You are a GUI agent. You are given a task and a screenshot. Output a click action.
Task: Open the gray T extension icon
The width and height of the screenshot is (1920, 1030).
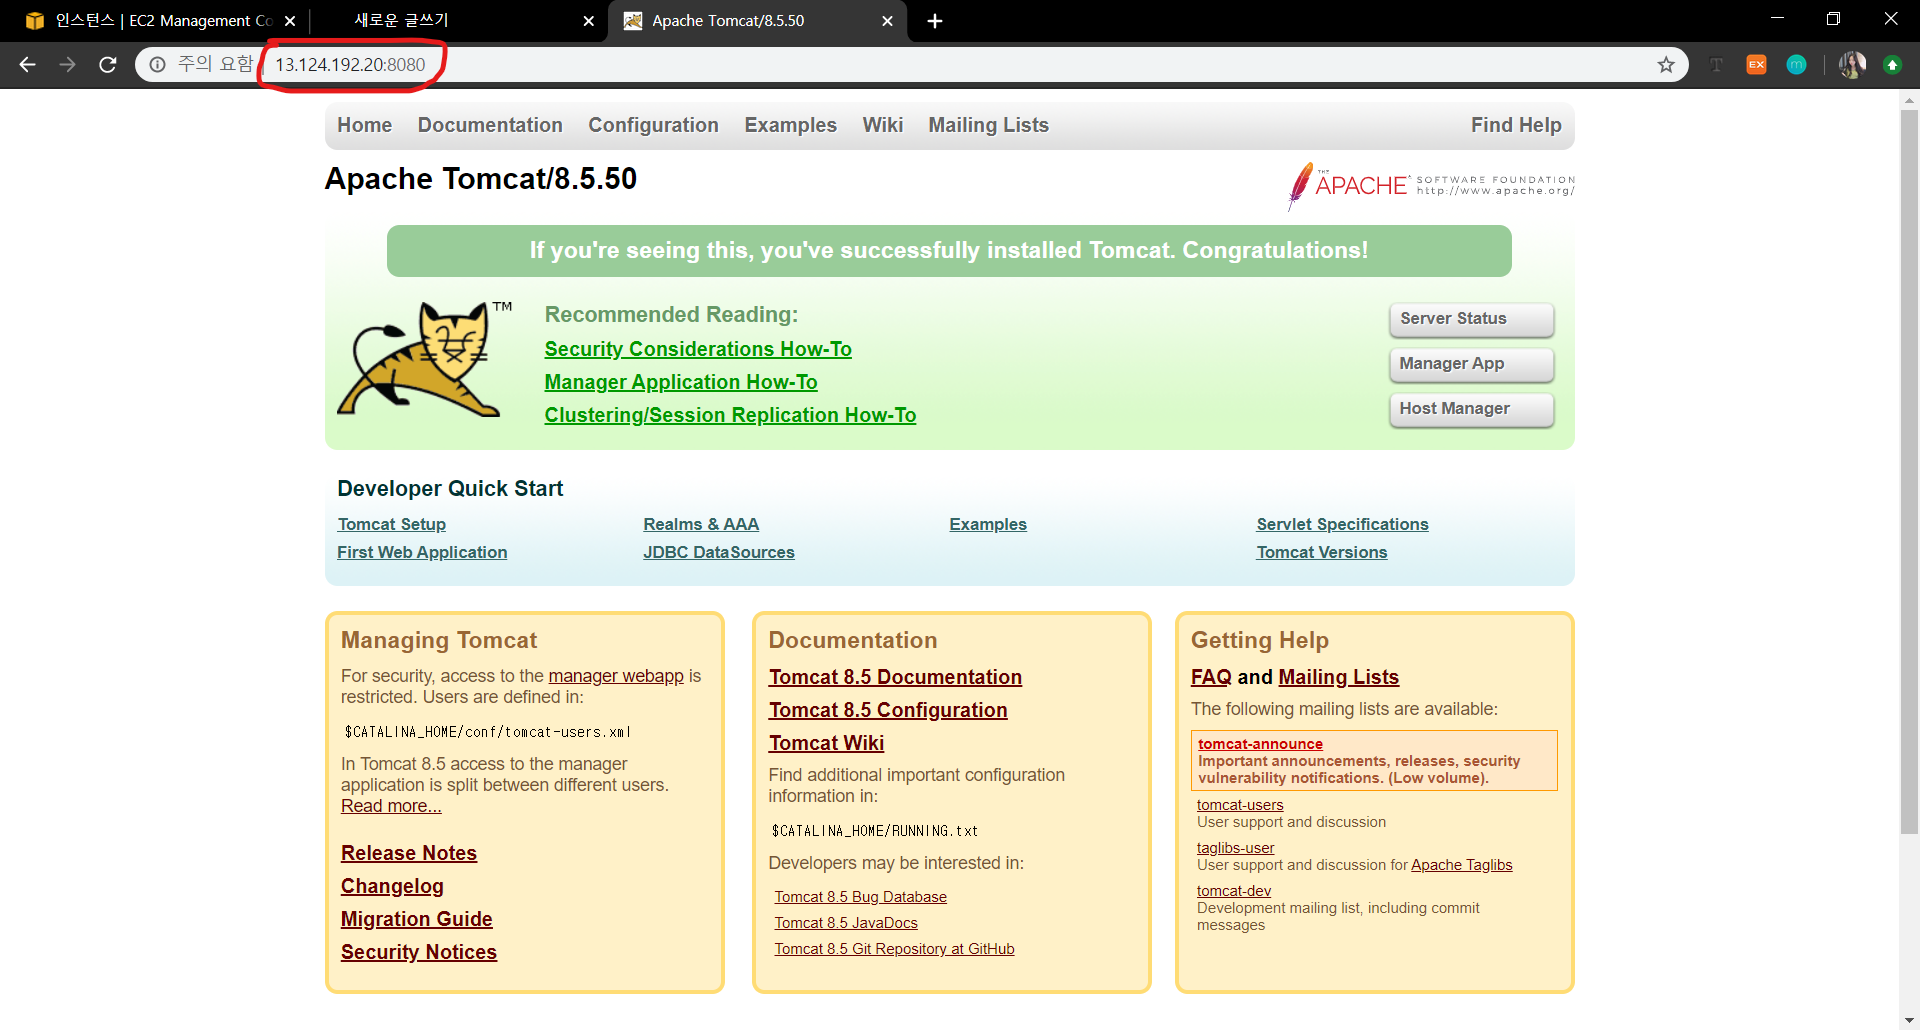1717,65
